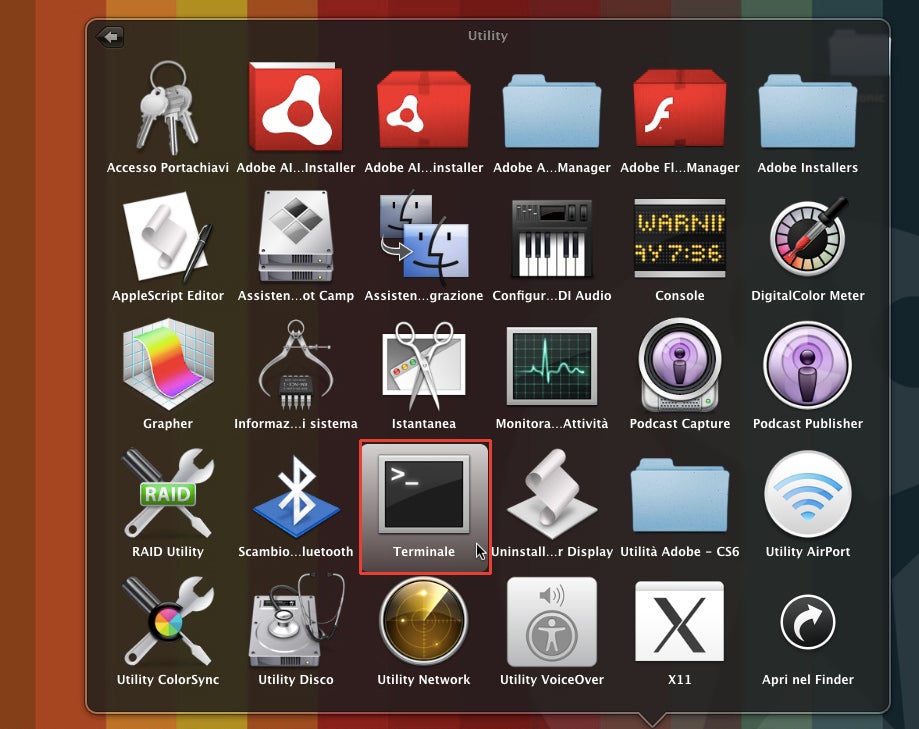Open the X11 app

(680, 621)
